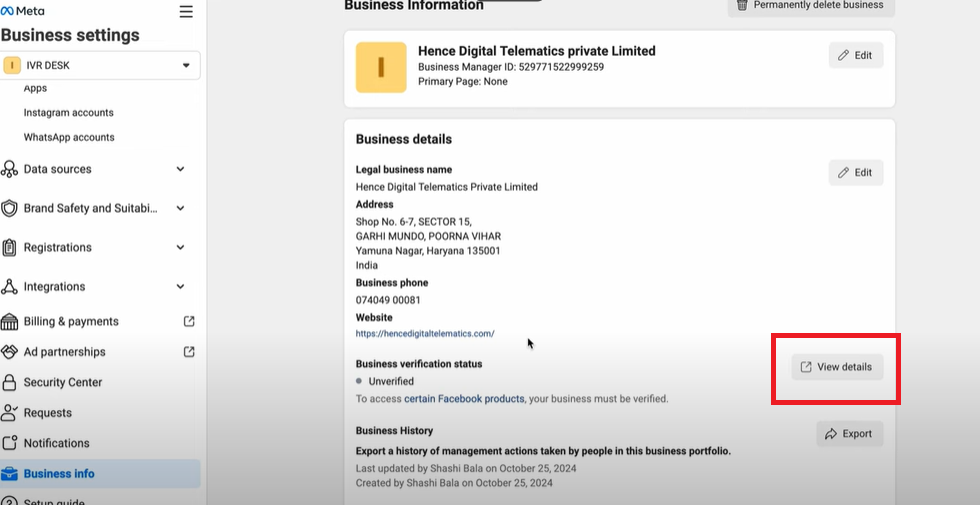The image size is (980, 505).
Task: Expand the Registrations chevron
Action: pyautogui.click(x=181, y=248)
